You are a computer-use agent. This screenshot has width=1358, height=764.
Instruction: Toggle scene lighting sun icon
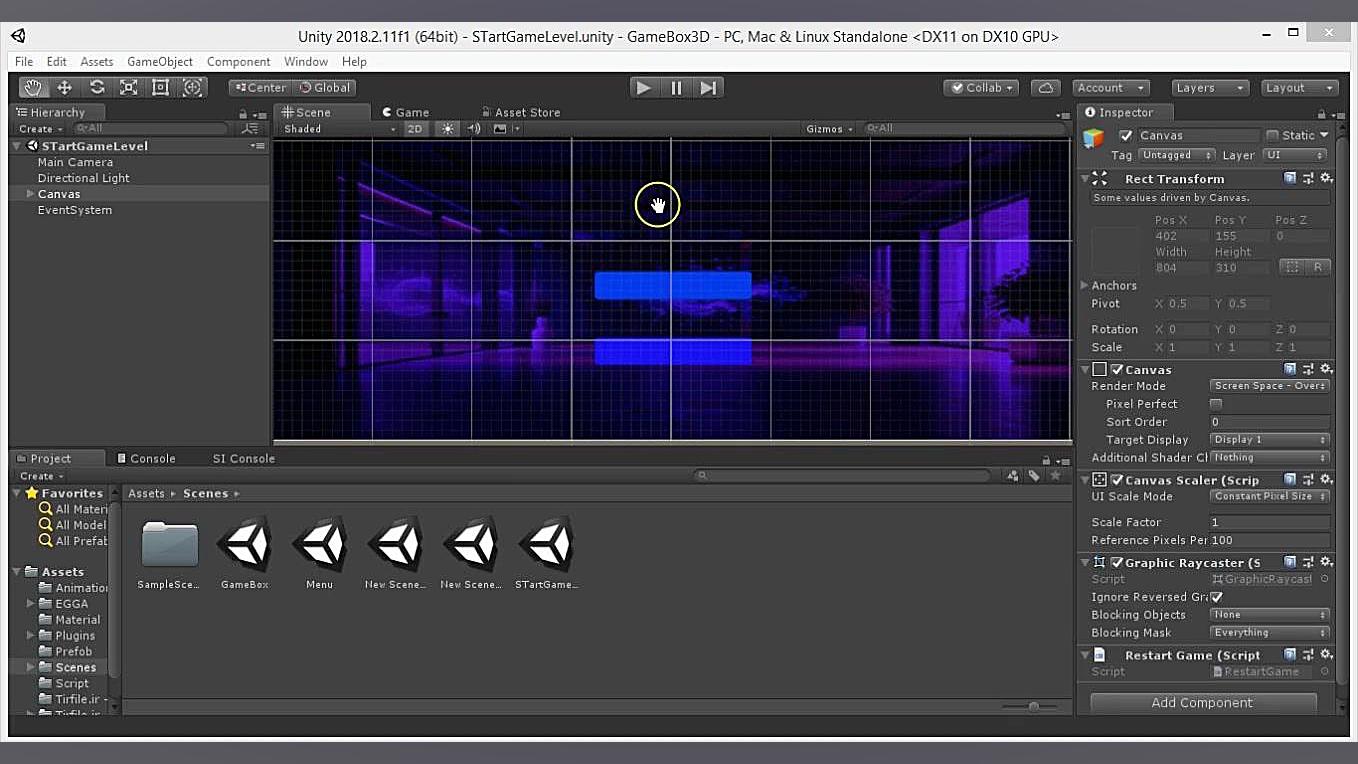(x=447, y=129)
